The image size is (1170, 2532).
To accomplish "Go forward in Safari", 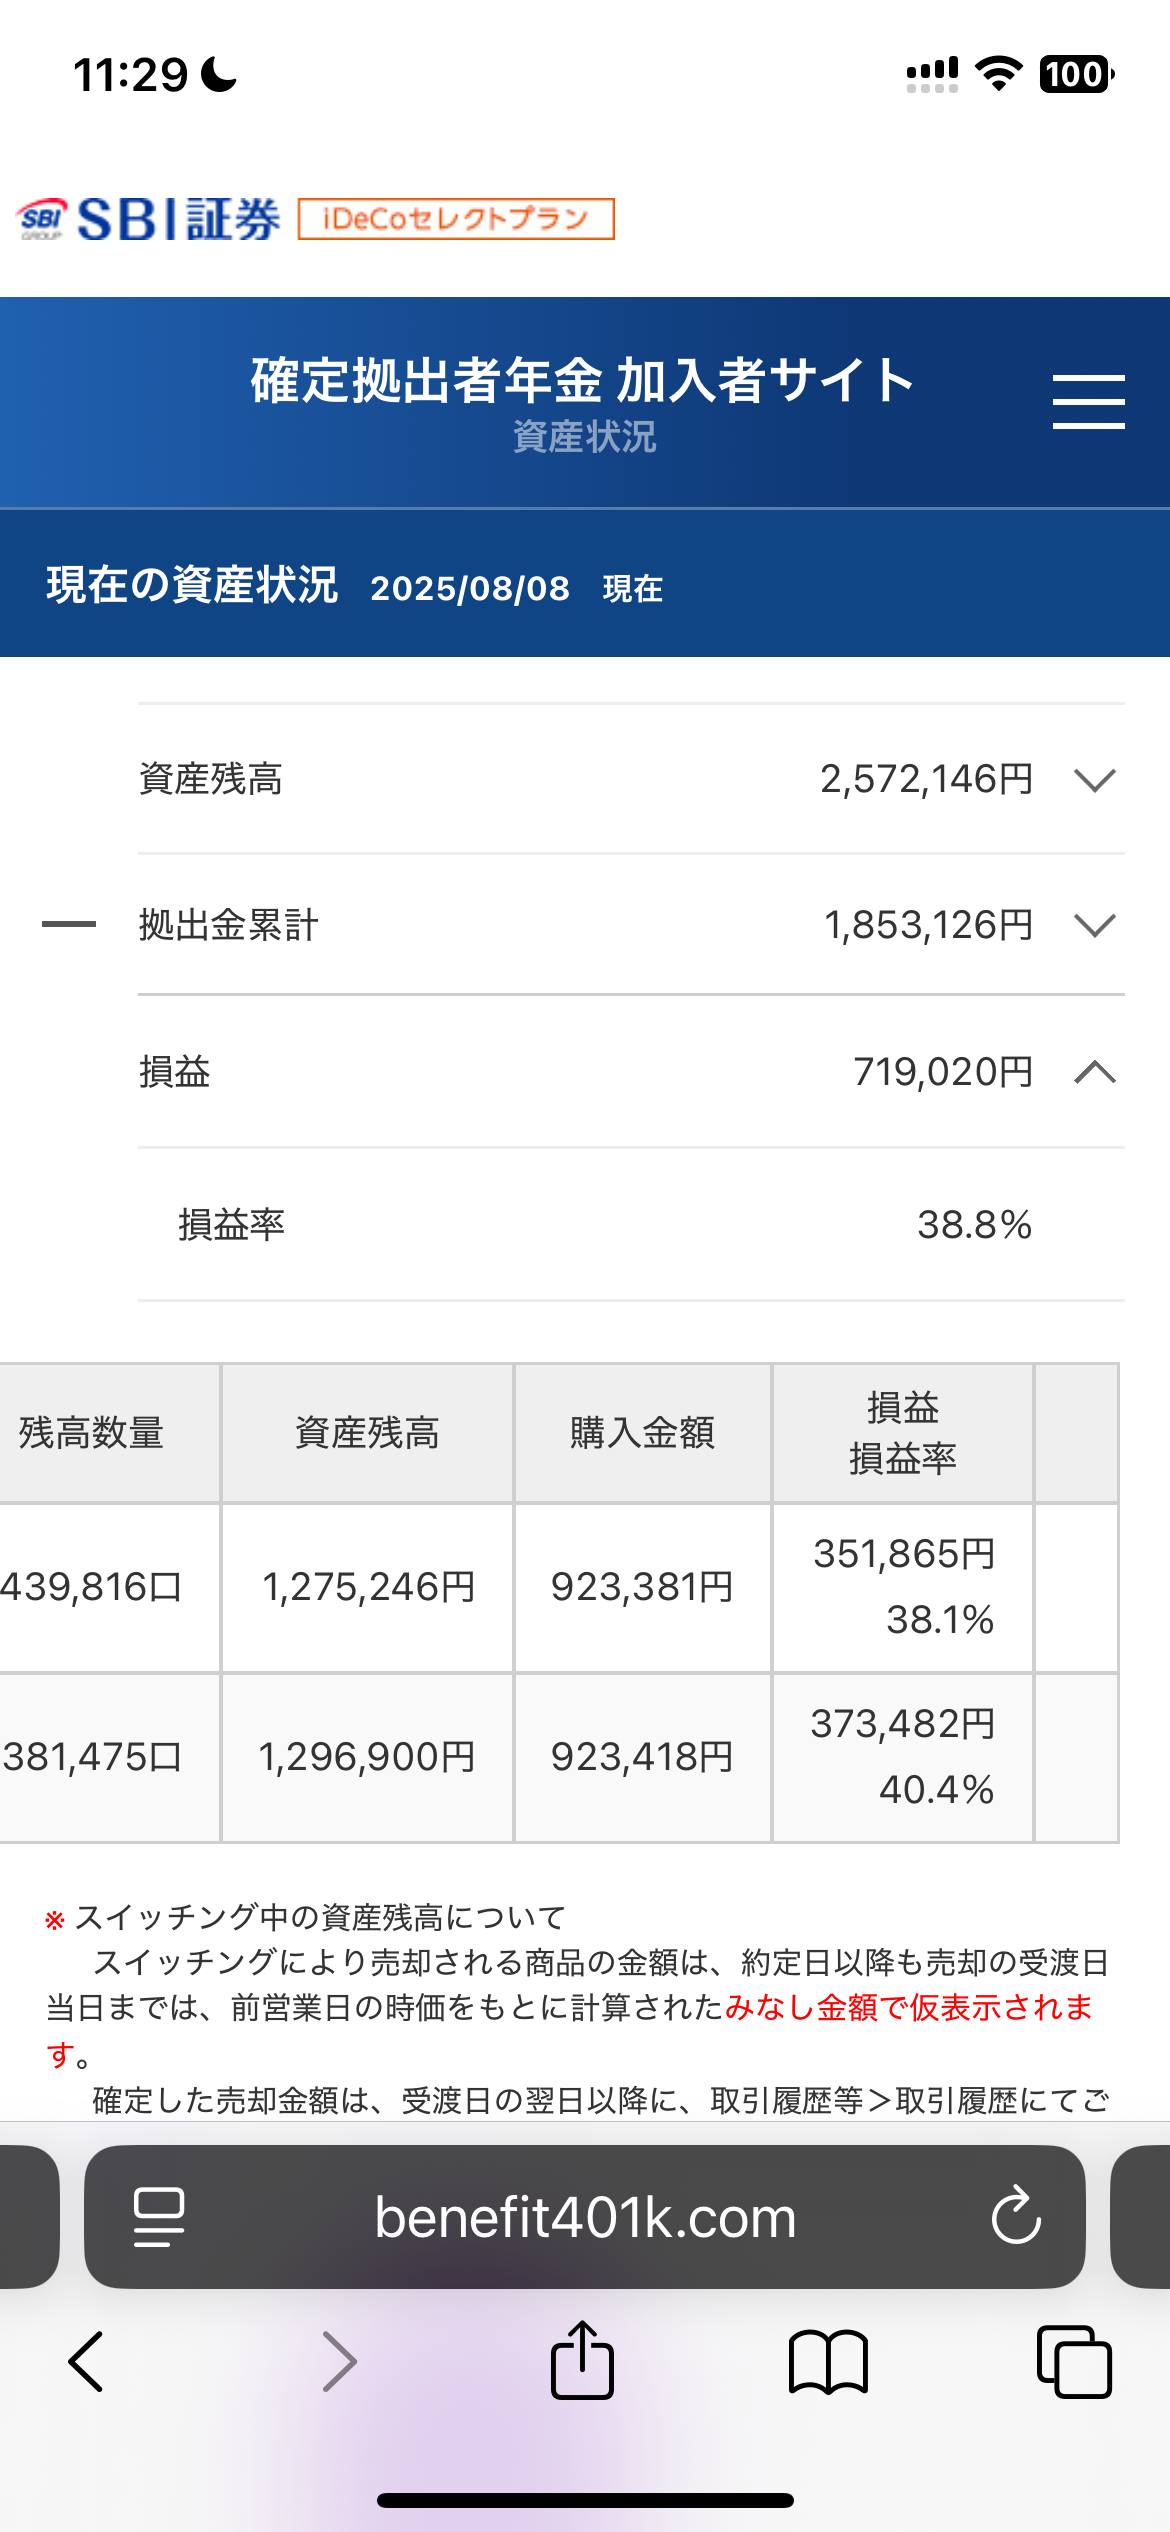I will coord(339,2362).
